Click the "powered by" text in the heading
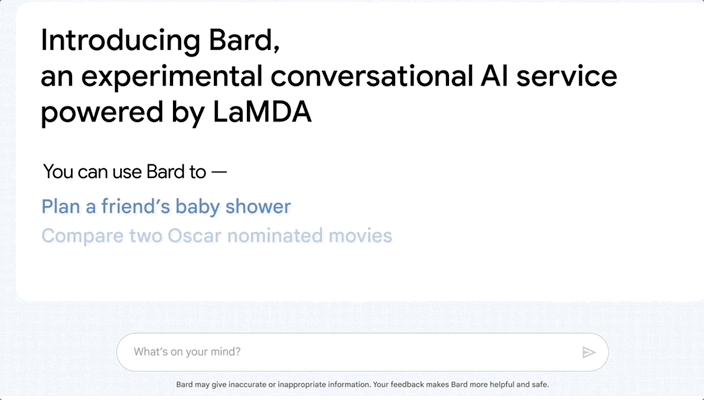The width and height of the screenshot is (704, 400). click(x=123, y=113)
